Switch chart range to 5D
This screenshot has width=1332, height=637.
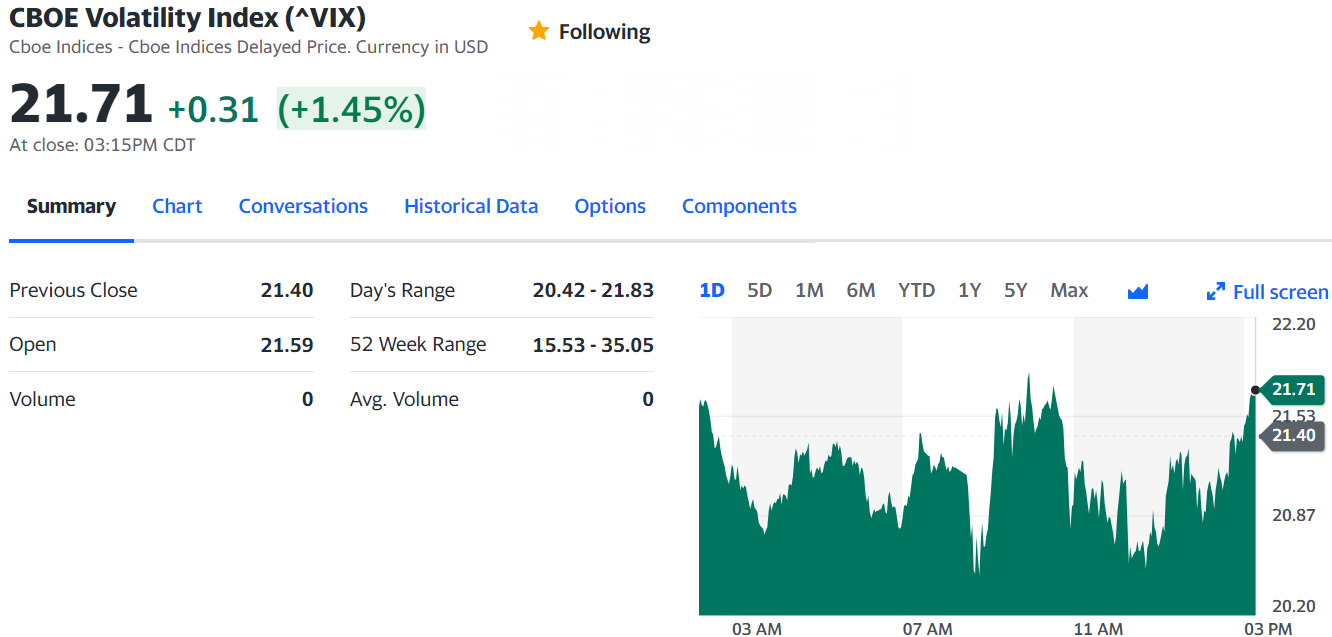[x=760, y=290]
